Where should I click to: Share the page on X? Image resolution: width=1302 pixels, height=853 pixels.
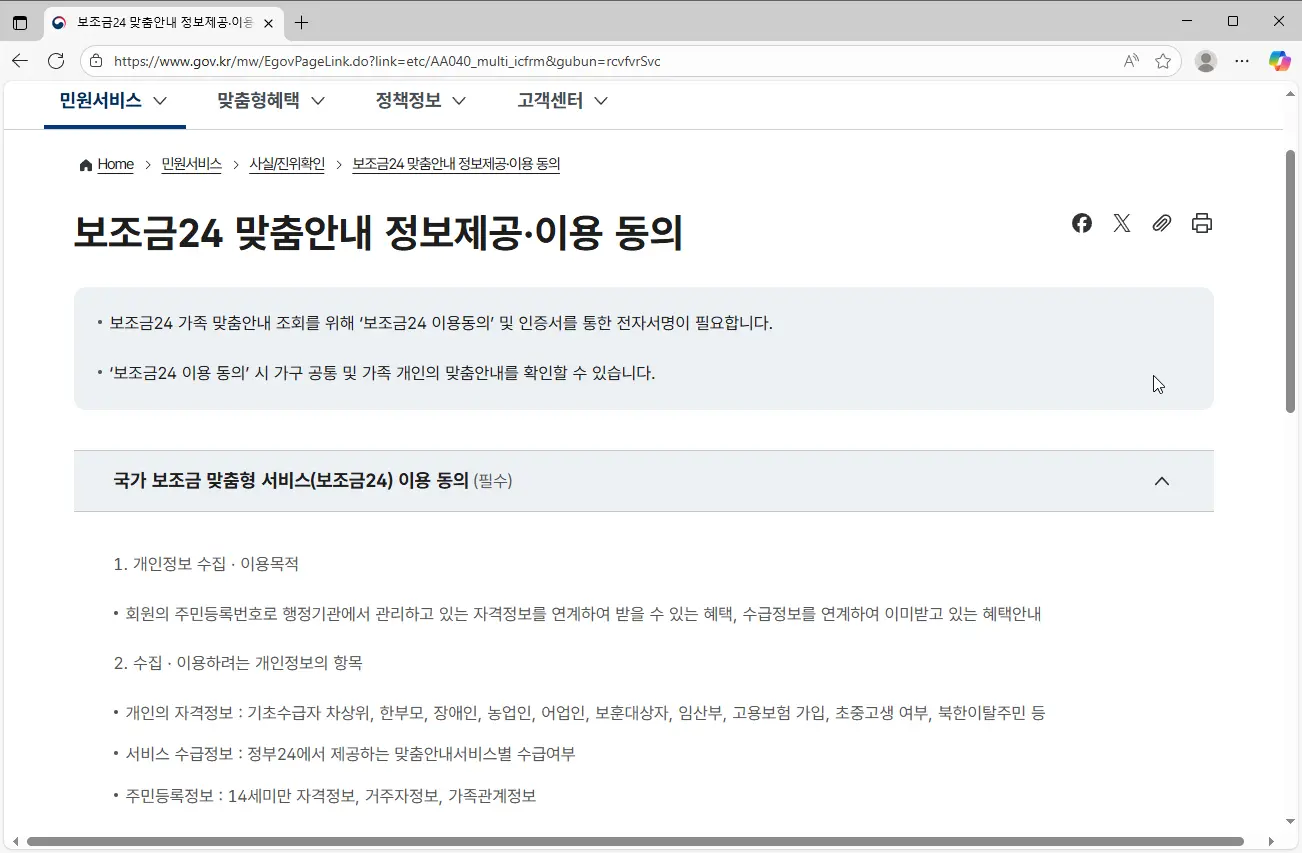1121,223
